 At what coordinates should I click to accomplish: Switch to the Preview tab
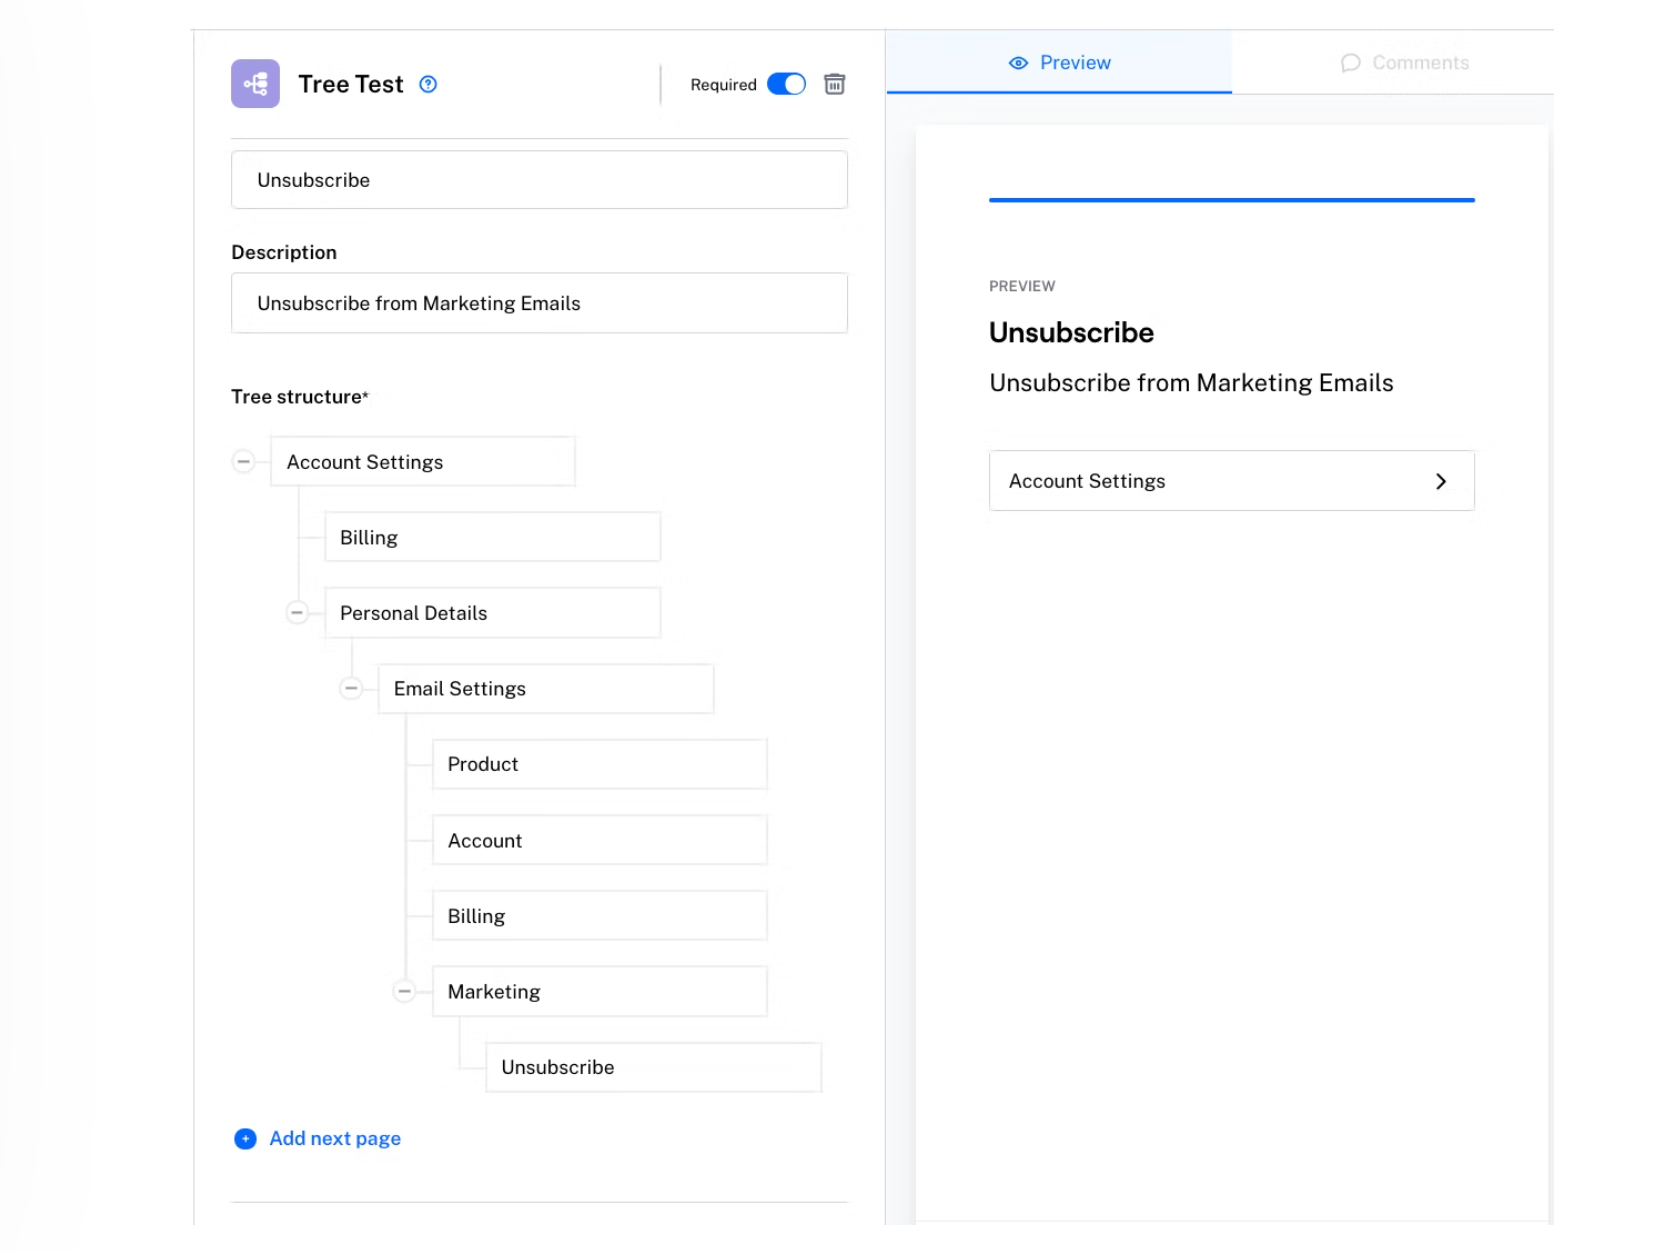tap(1059, 62)
